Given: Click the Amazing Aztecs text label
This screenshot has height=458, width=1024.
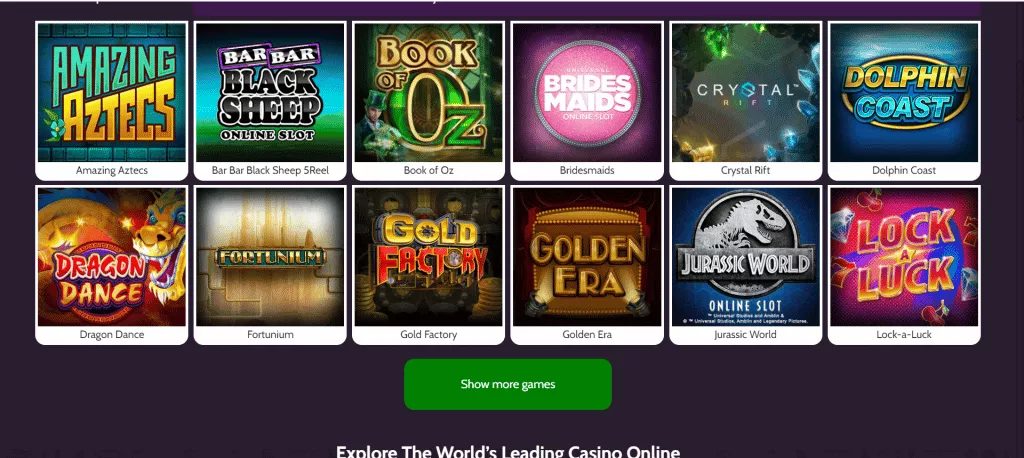Looking at the screenshot, I should pyautogui.click(x=112, y=171).
